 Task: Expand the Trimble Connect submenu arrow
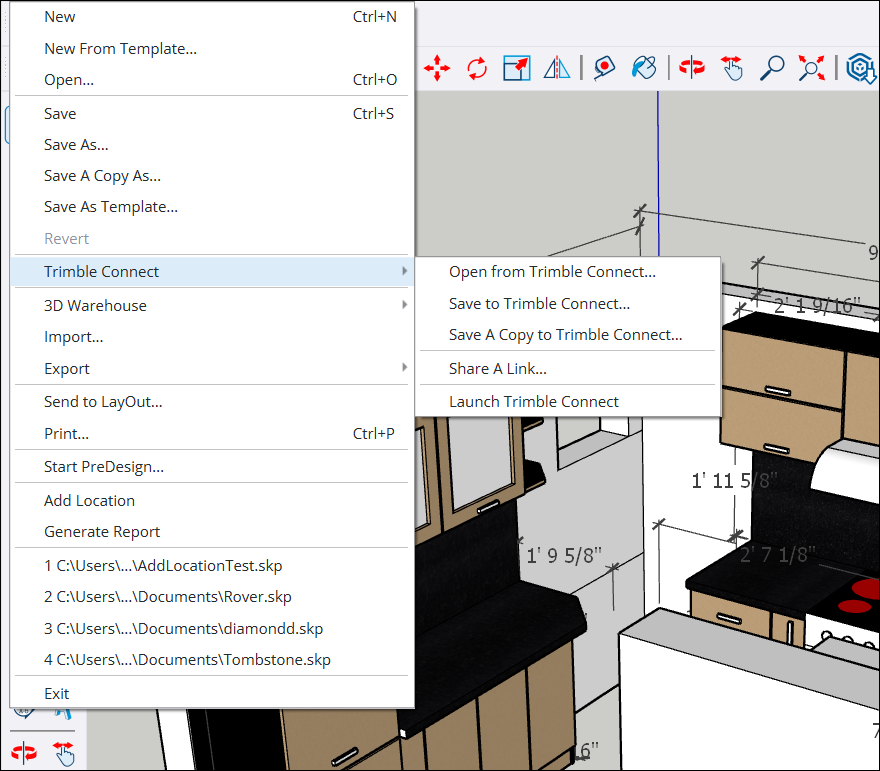click(x=406, y=271)
